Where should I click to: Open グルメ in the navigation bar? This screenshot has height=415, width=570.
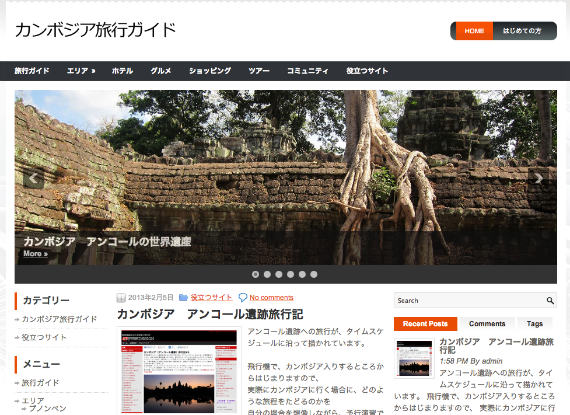pyautogui.click(x=161, y=71)
